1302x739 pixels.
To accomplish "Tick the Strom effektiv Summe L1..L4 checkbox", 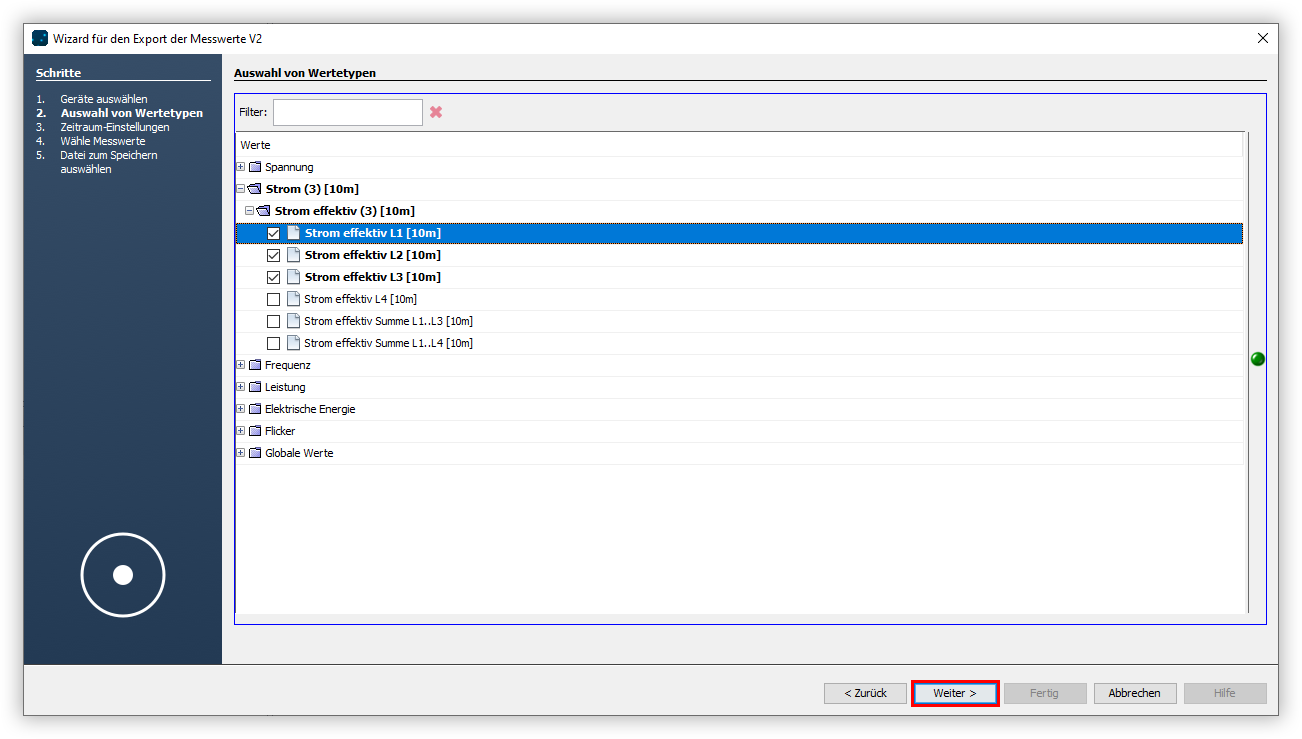I will point(273,343).
